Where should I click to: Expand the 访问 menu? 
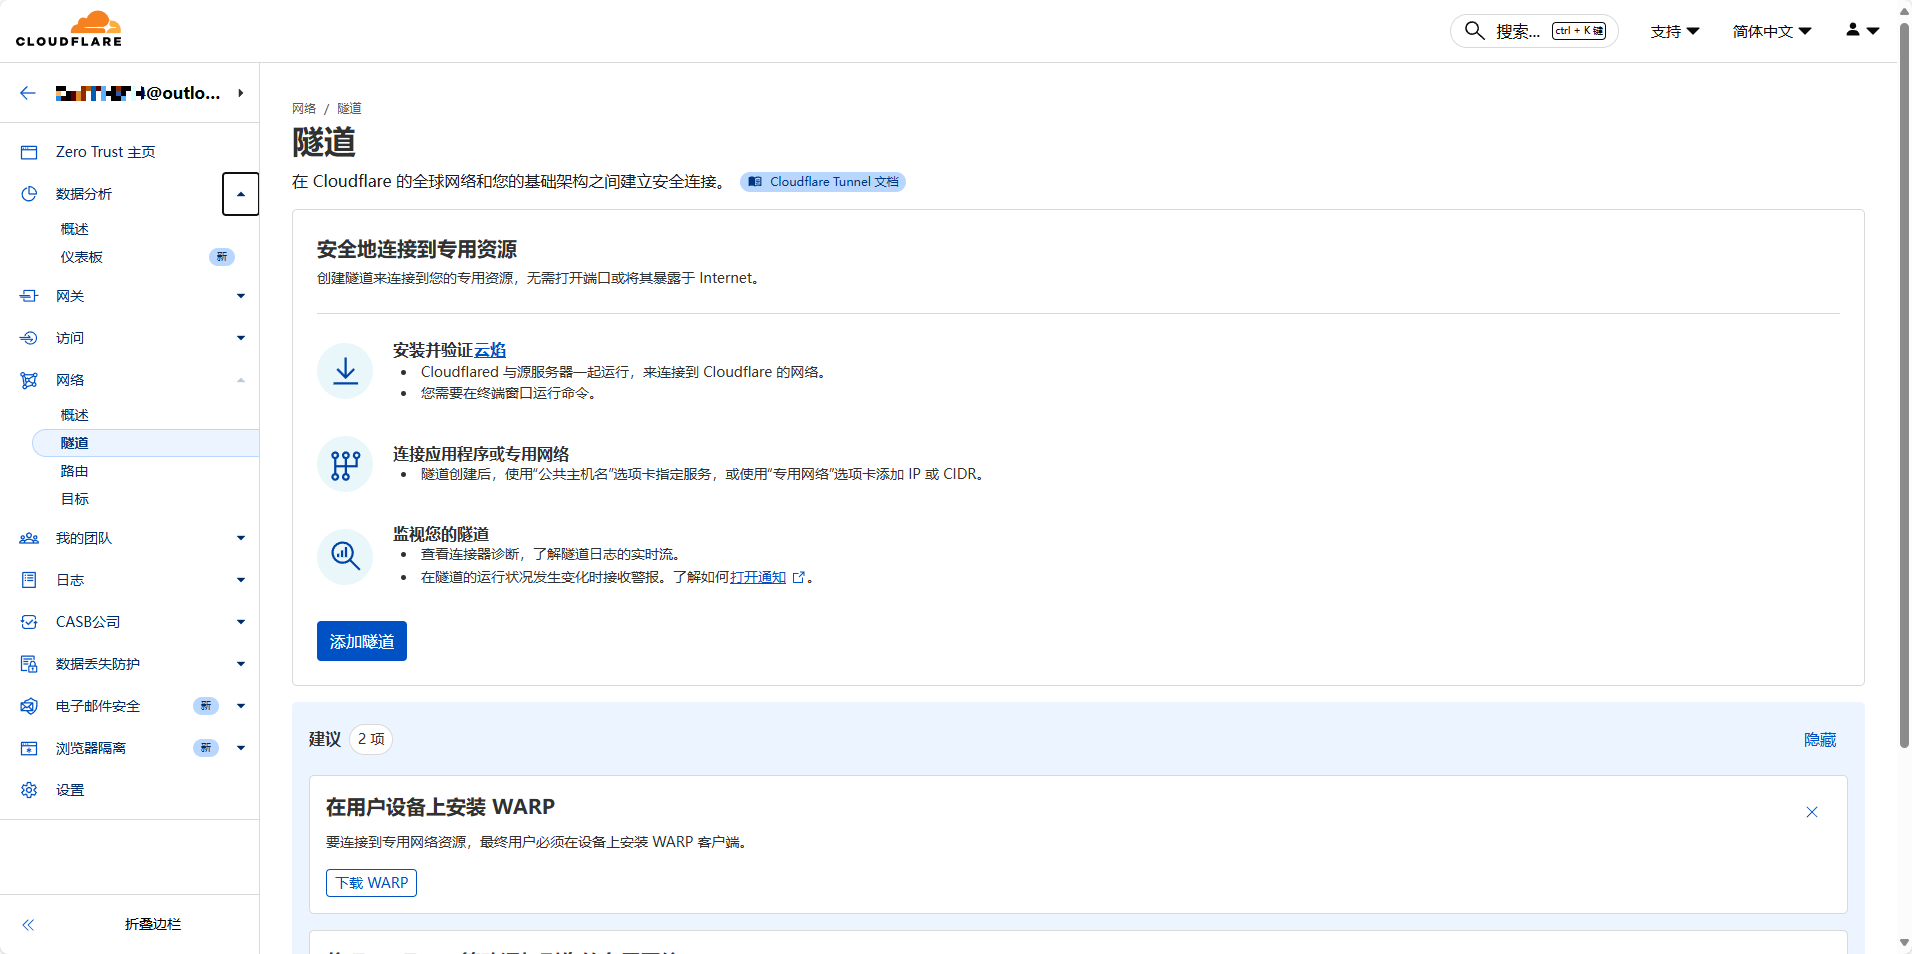pos(240,338)
